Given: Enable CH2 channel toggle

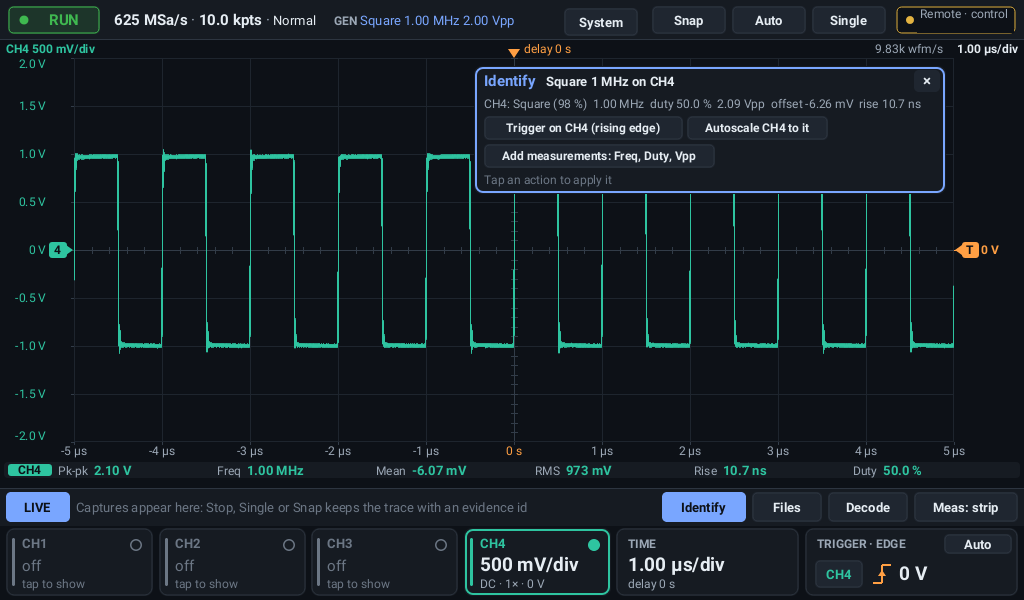Looking at the screenshot, I should [289, 545].
